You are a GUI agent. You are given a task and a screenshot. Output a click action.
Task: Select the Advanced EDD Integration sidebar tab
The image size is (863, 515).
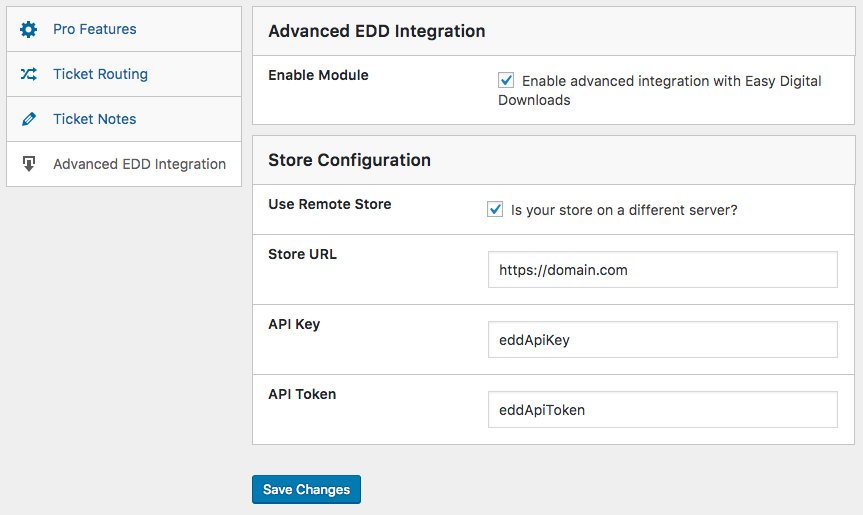[x=139, y=164]
